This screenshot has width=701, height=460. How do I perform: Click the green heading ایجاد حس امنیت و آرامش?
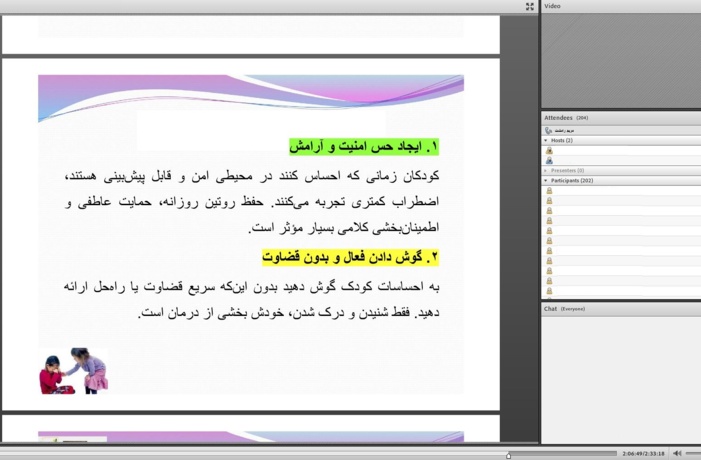click(364, 147)
